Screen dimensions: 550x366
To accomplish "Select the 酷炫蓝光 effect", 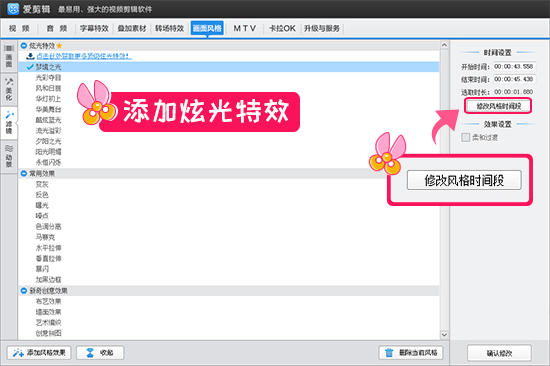I will pos(48,120).
